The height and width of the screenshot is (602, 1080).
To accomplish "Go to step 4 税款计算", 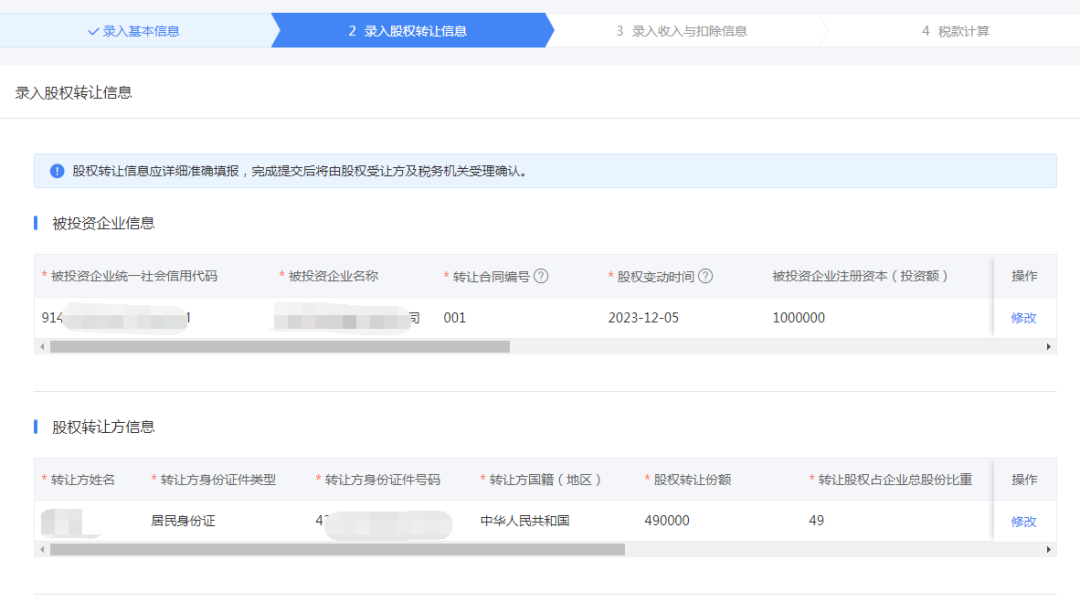I will pyautogui.click(x=955, y=31).
